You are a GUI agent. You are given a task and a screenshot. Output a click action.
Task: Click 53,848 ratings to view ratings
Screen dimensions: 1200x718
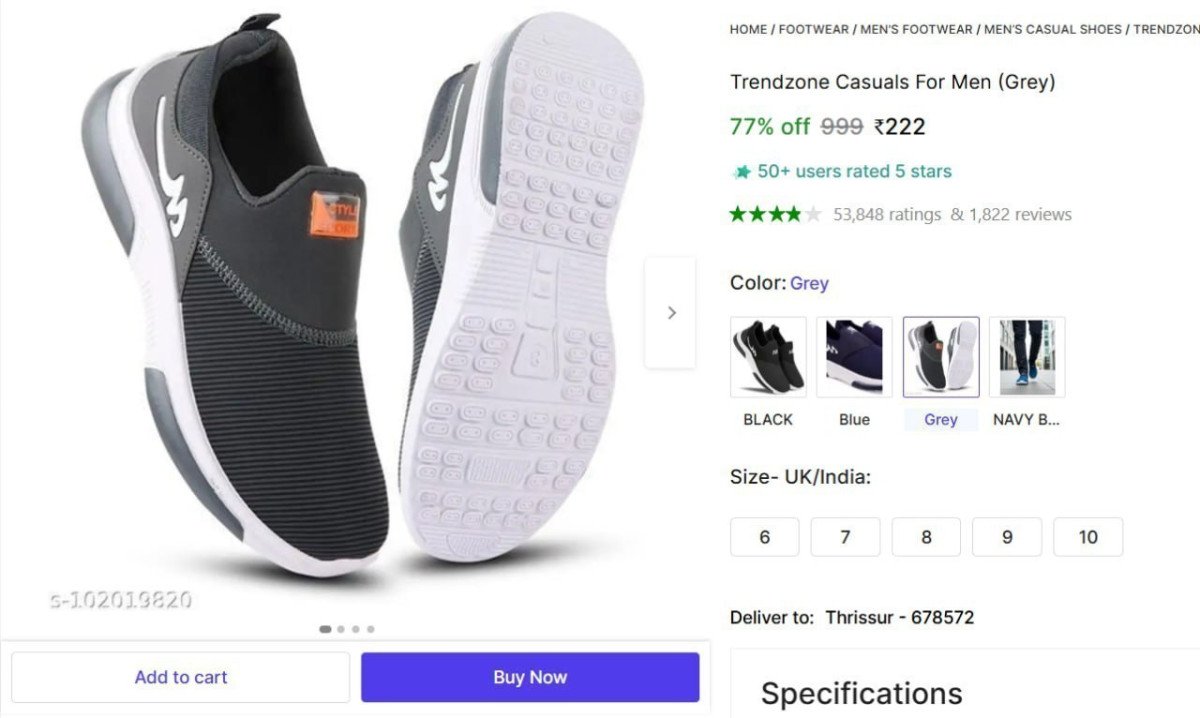(x=886, y=214)
